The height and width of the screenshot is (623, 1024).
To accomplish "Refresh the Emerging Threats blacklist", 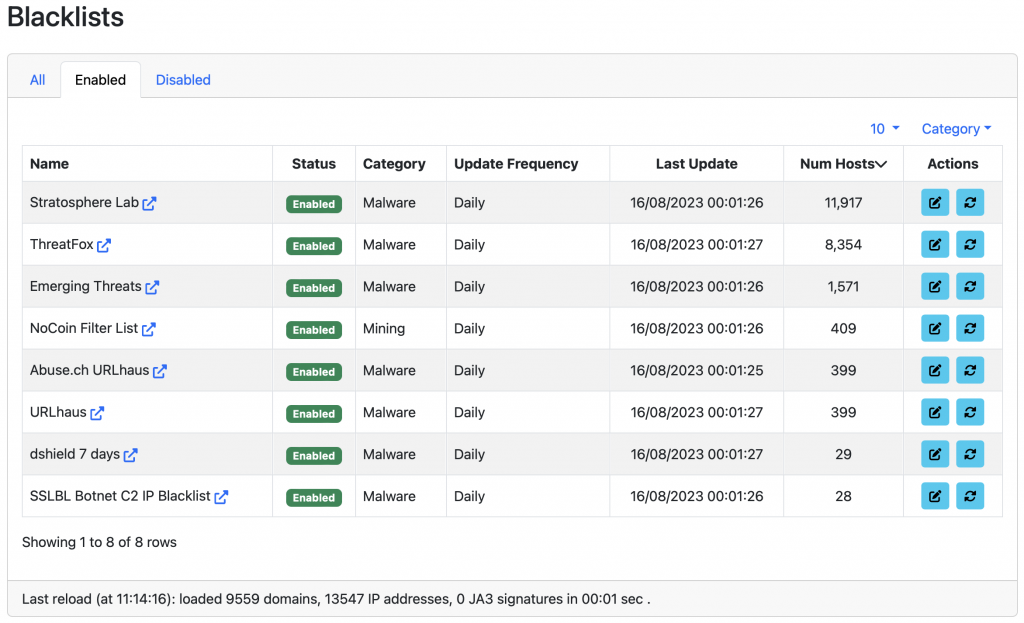I will (x=970, y=286).
